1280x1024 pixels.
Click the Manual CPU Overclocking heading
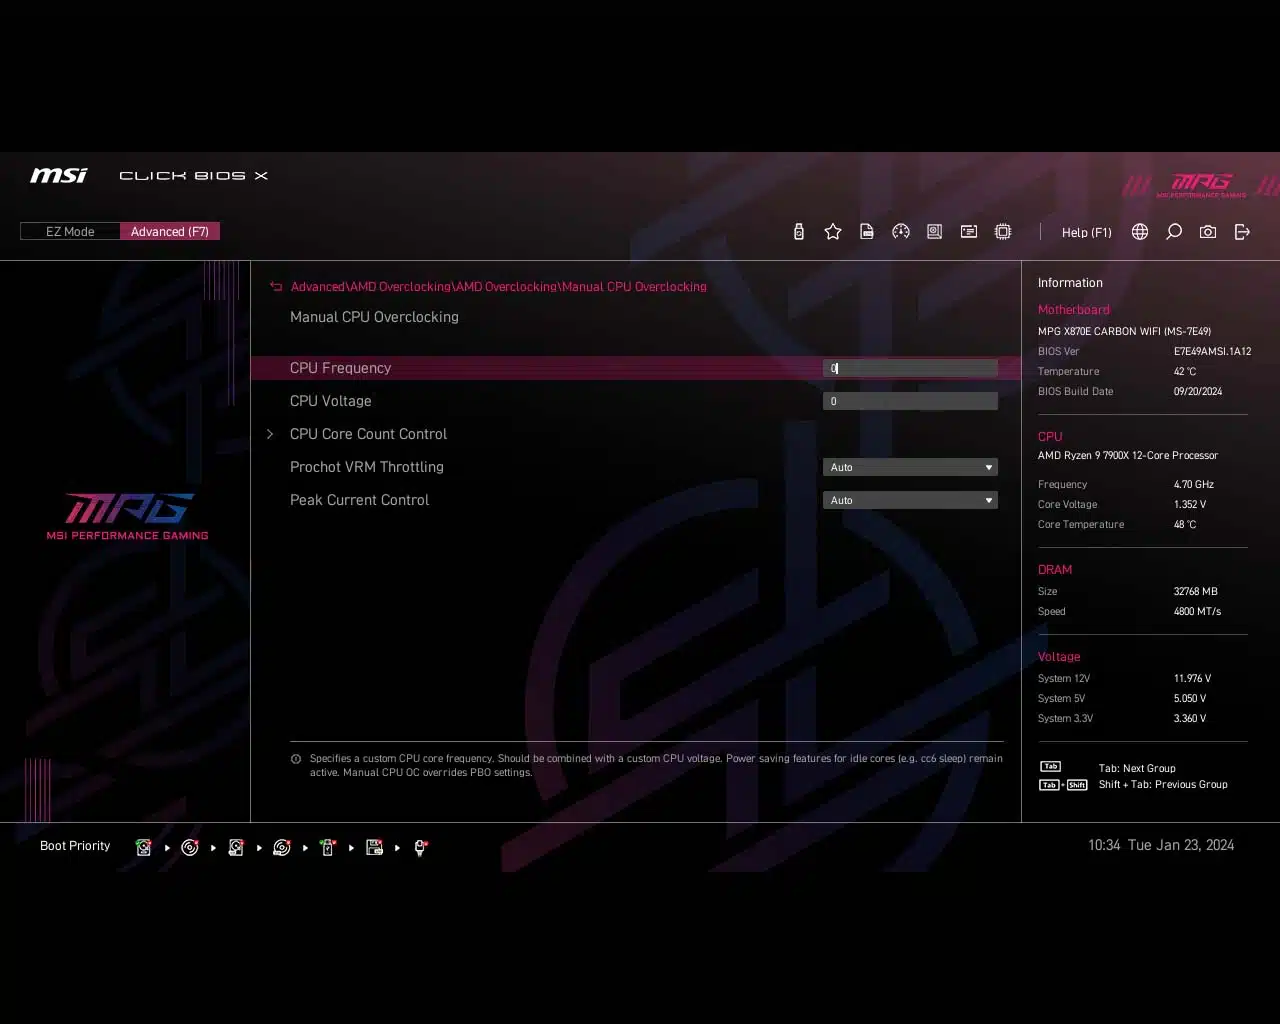click(x=374, y=317)
